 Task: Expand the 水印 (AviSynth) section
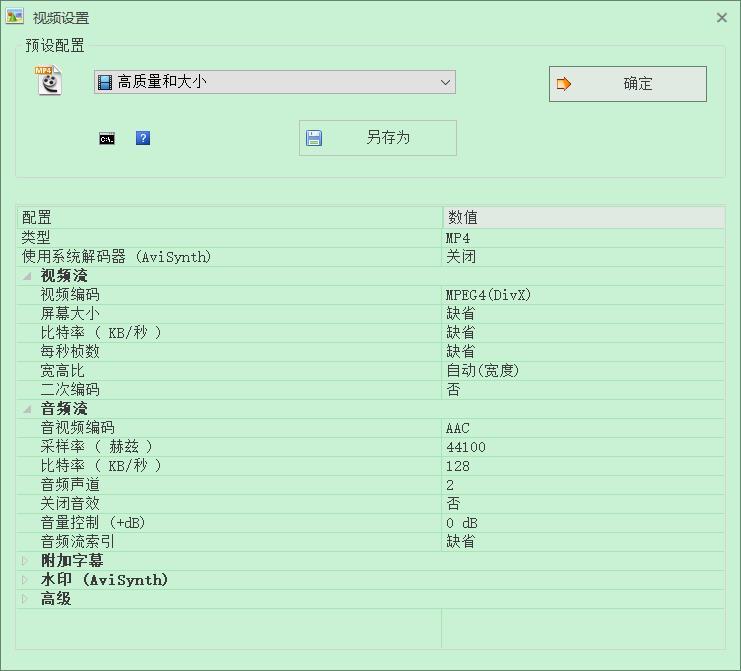click(25, 580)
